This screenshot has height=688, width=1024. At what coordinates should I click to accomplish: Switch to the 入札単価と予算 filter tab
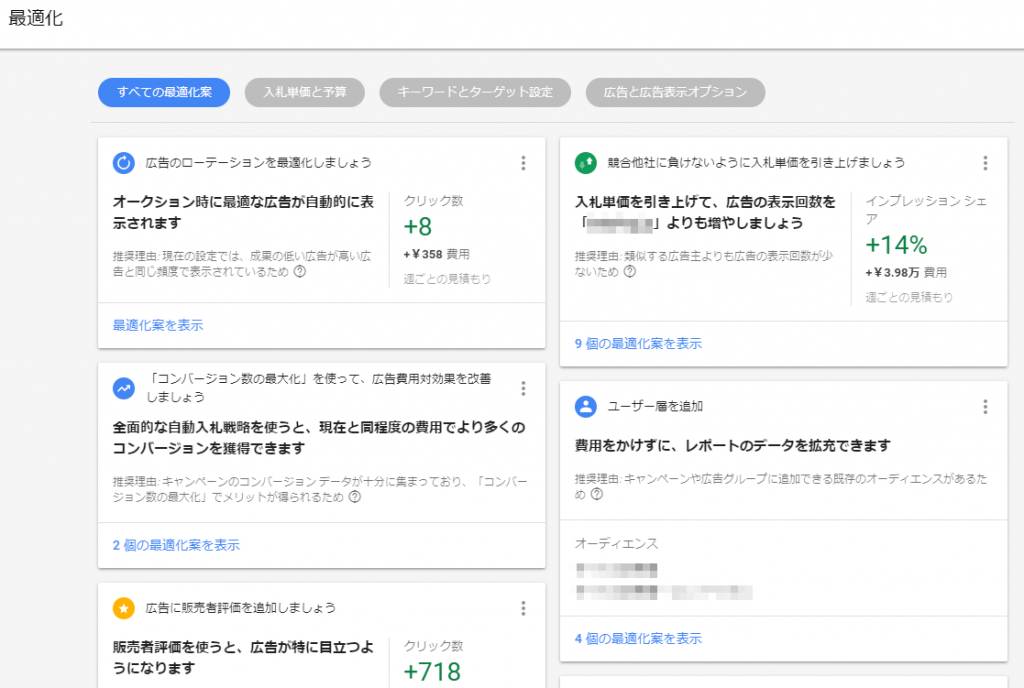304,92
